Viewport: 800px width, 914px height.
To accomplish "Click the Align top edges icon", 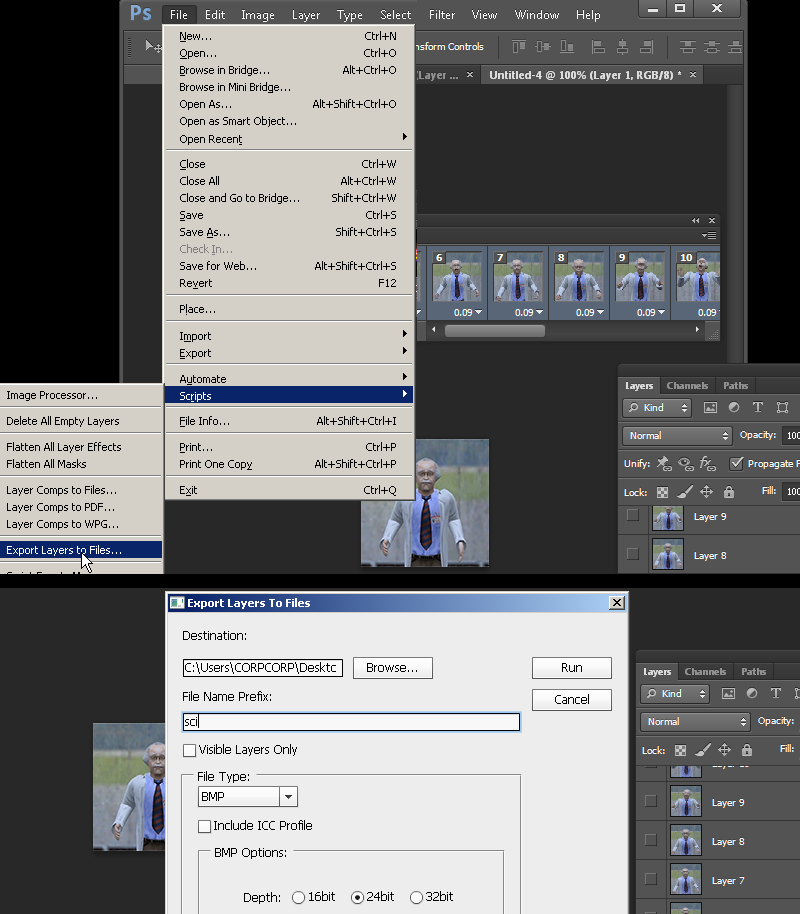I will pyautogui.click(x=519, y=46).
